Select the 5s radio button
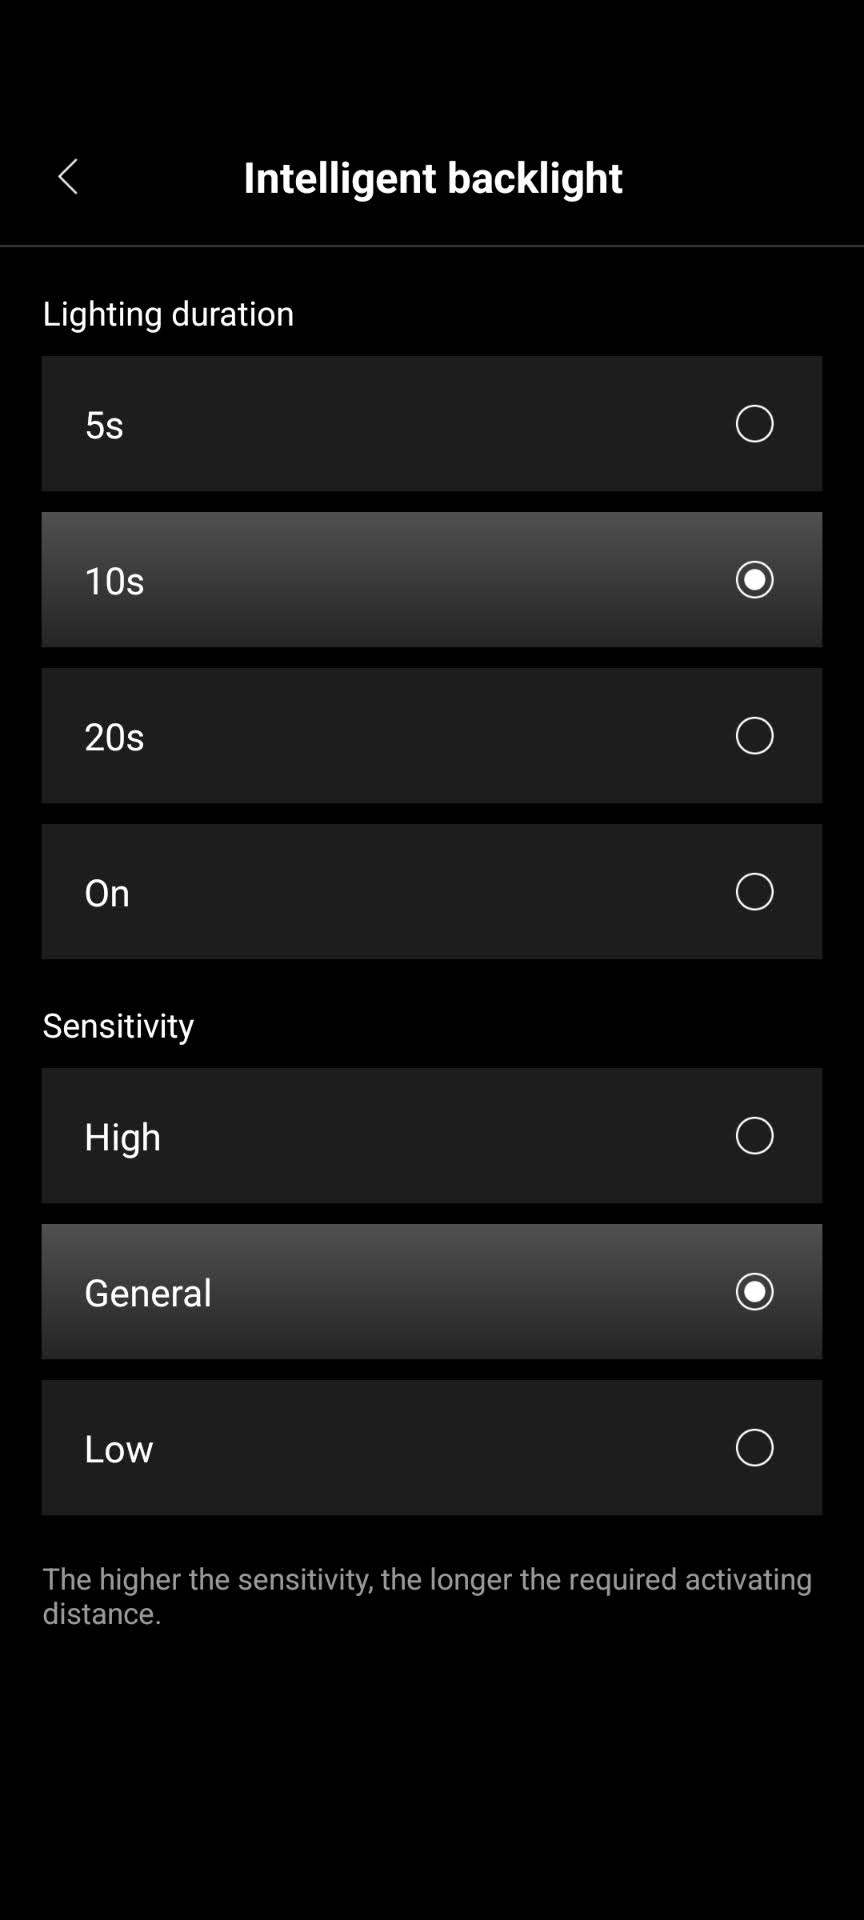The width and height of the screenshot is (864, 1920). pos(754,424)
